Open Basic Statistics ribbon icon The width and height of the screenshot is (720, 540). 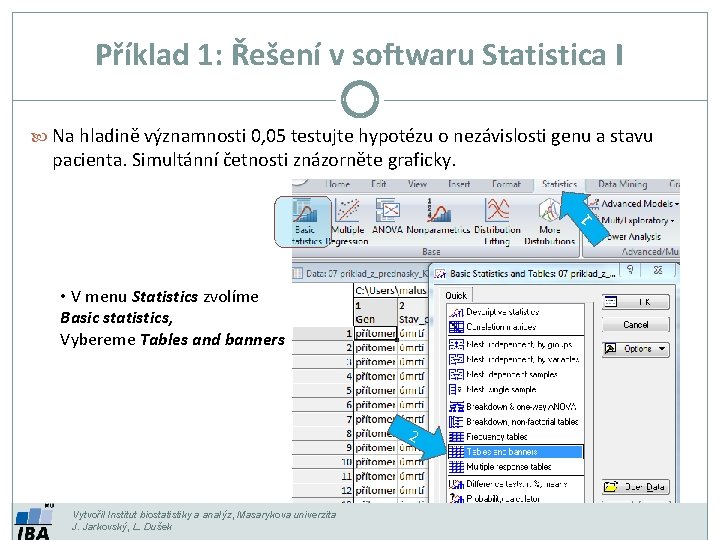tap(303, 221)
